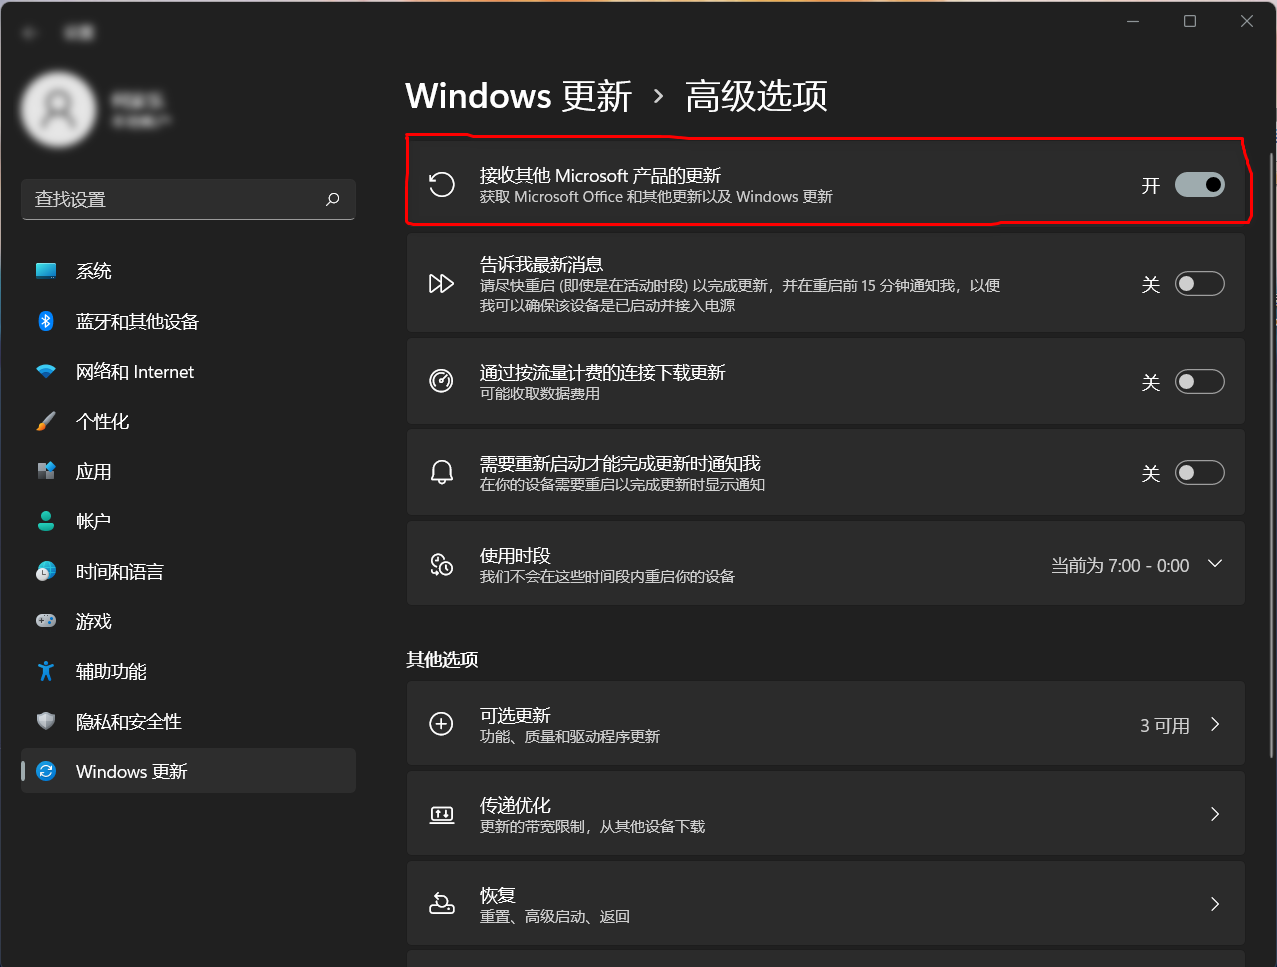Click the bell icon for restart notification
The image size is (1277, 967).
click(x=442, y=472)
